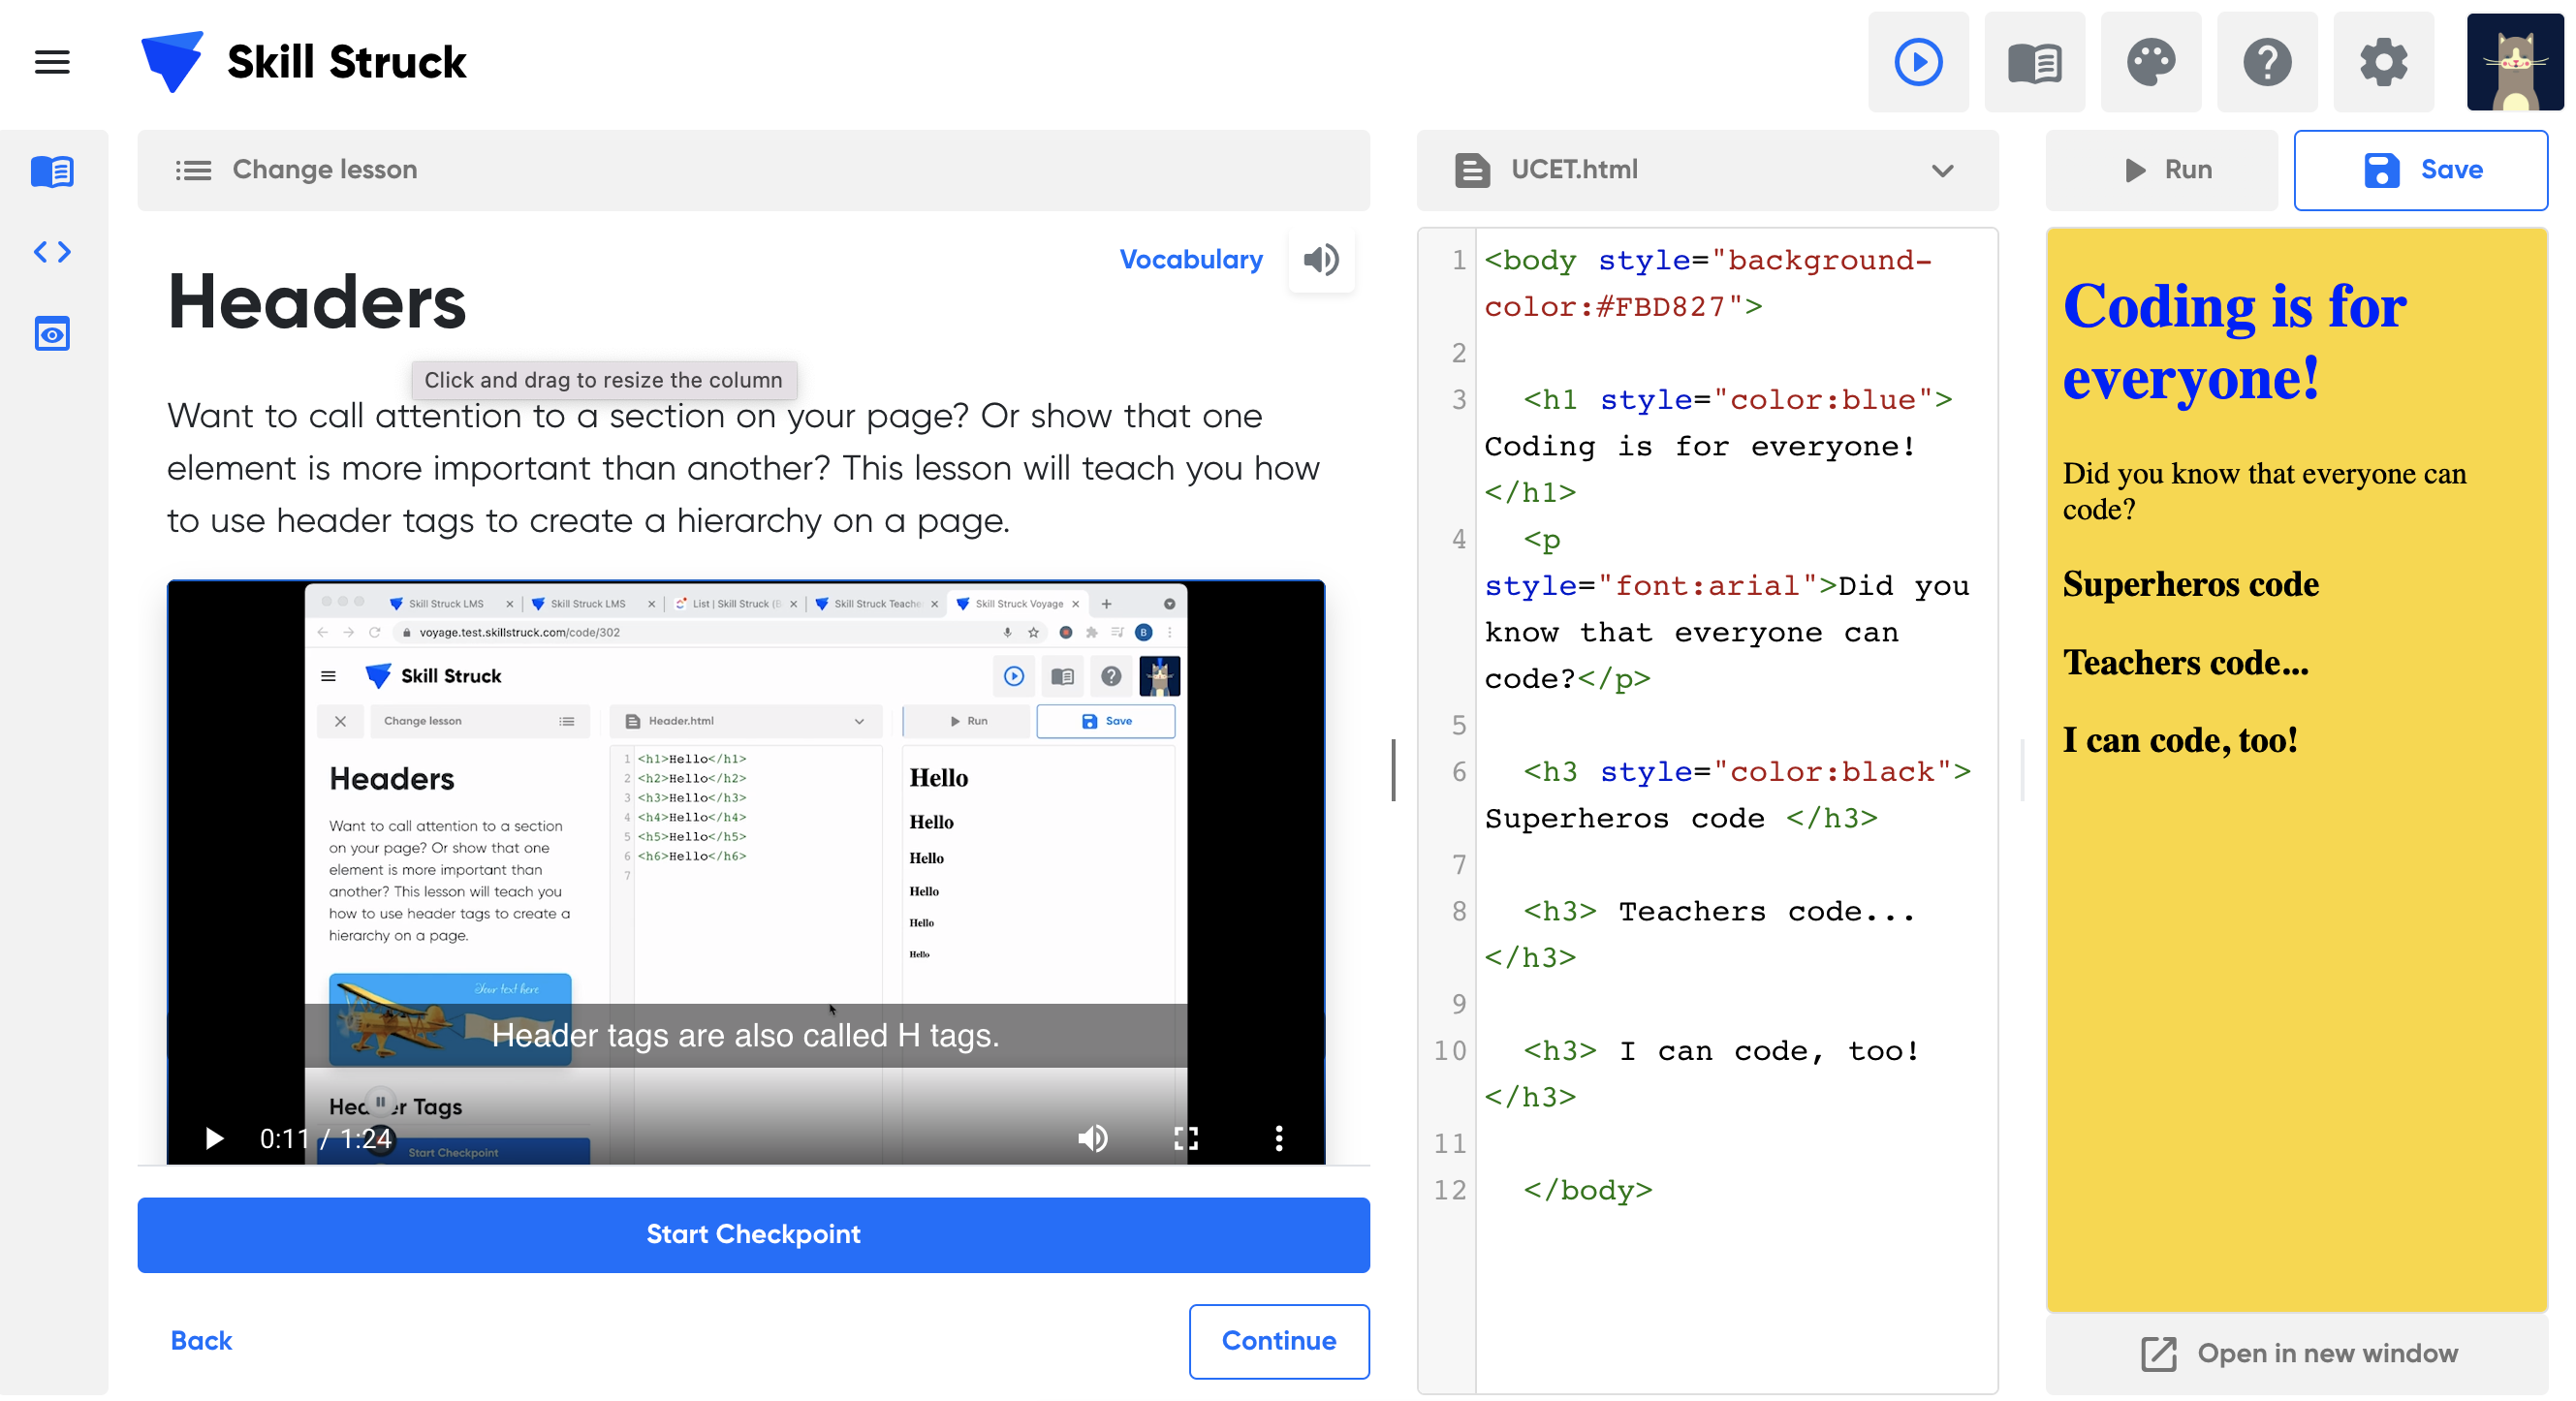This screenshot has width=2576, height=1401.
Task: Show the lesson panel from sidebar book icon
Action: click(52, 171)
